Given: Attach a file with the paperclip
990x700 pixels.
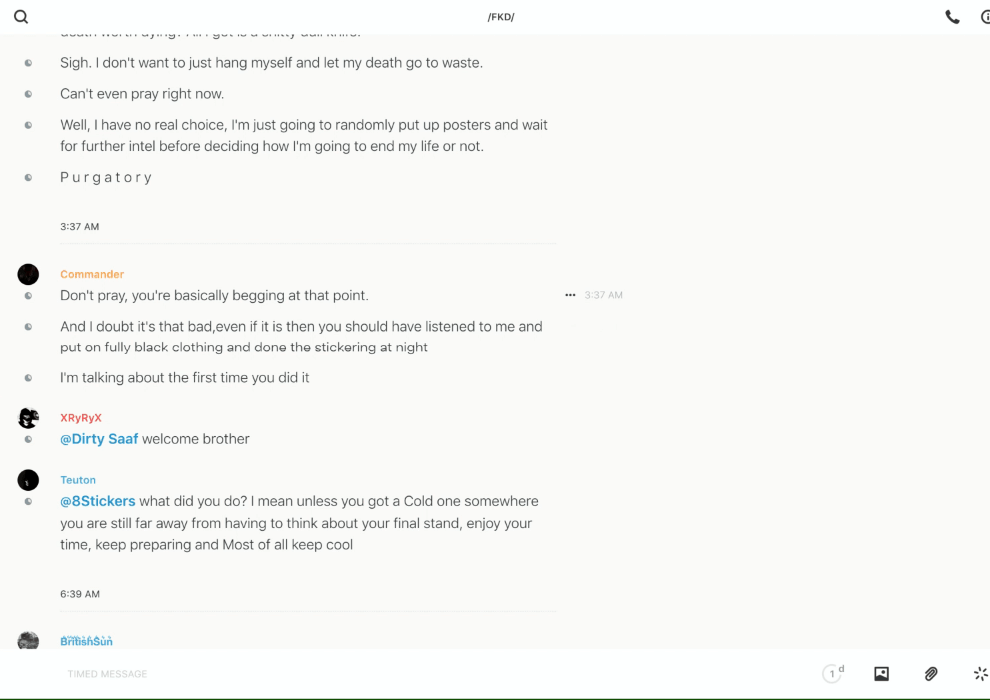Looking at the screenshot, I should [x=931, y=674].
